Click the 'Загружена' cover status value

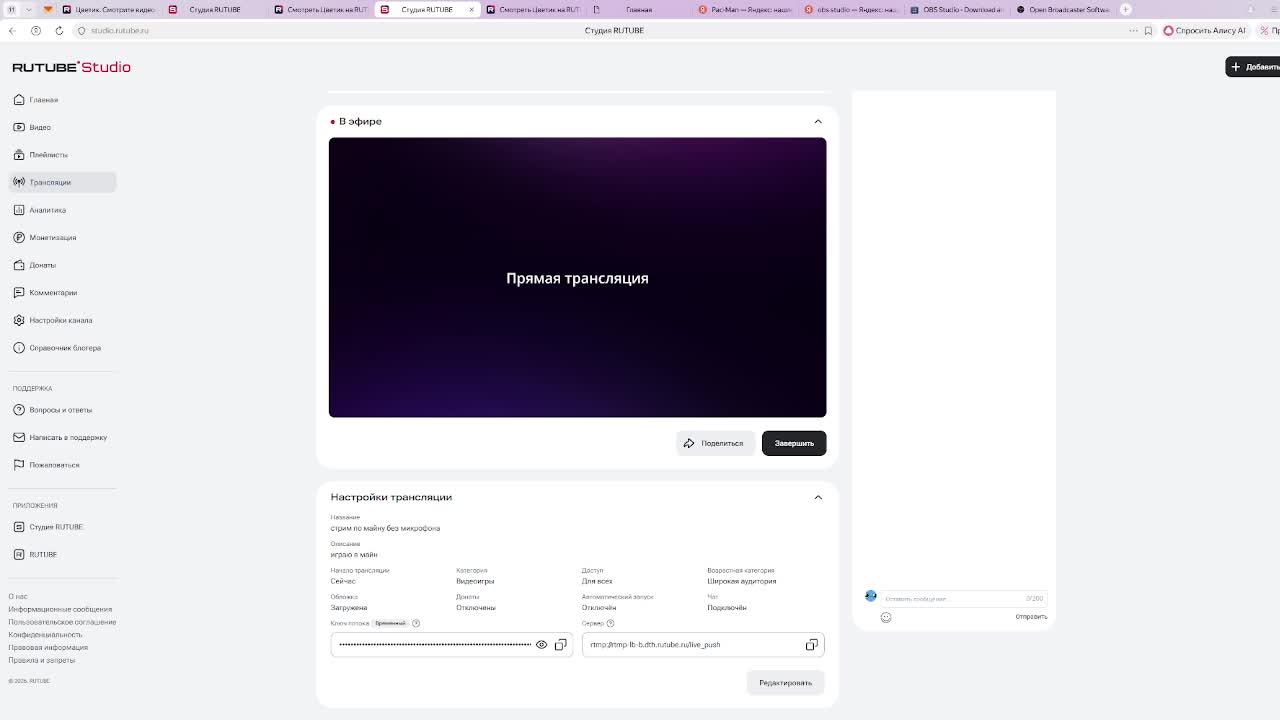349,608
